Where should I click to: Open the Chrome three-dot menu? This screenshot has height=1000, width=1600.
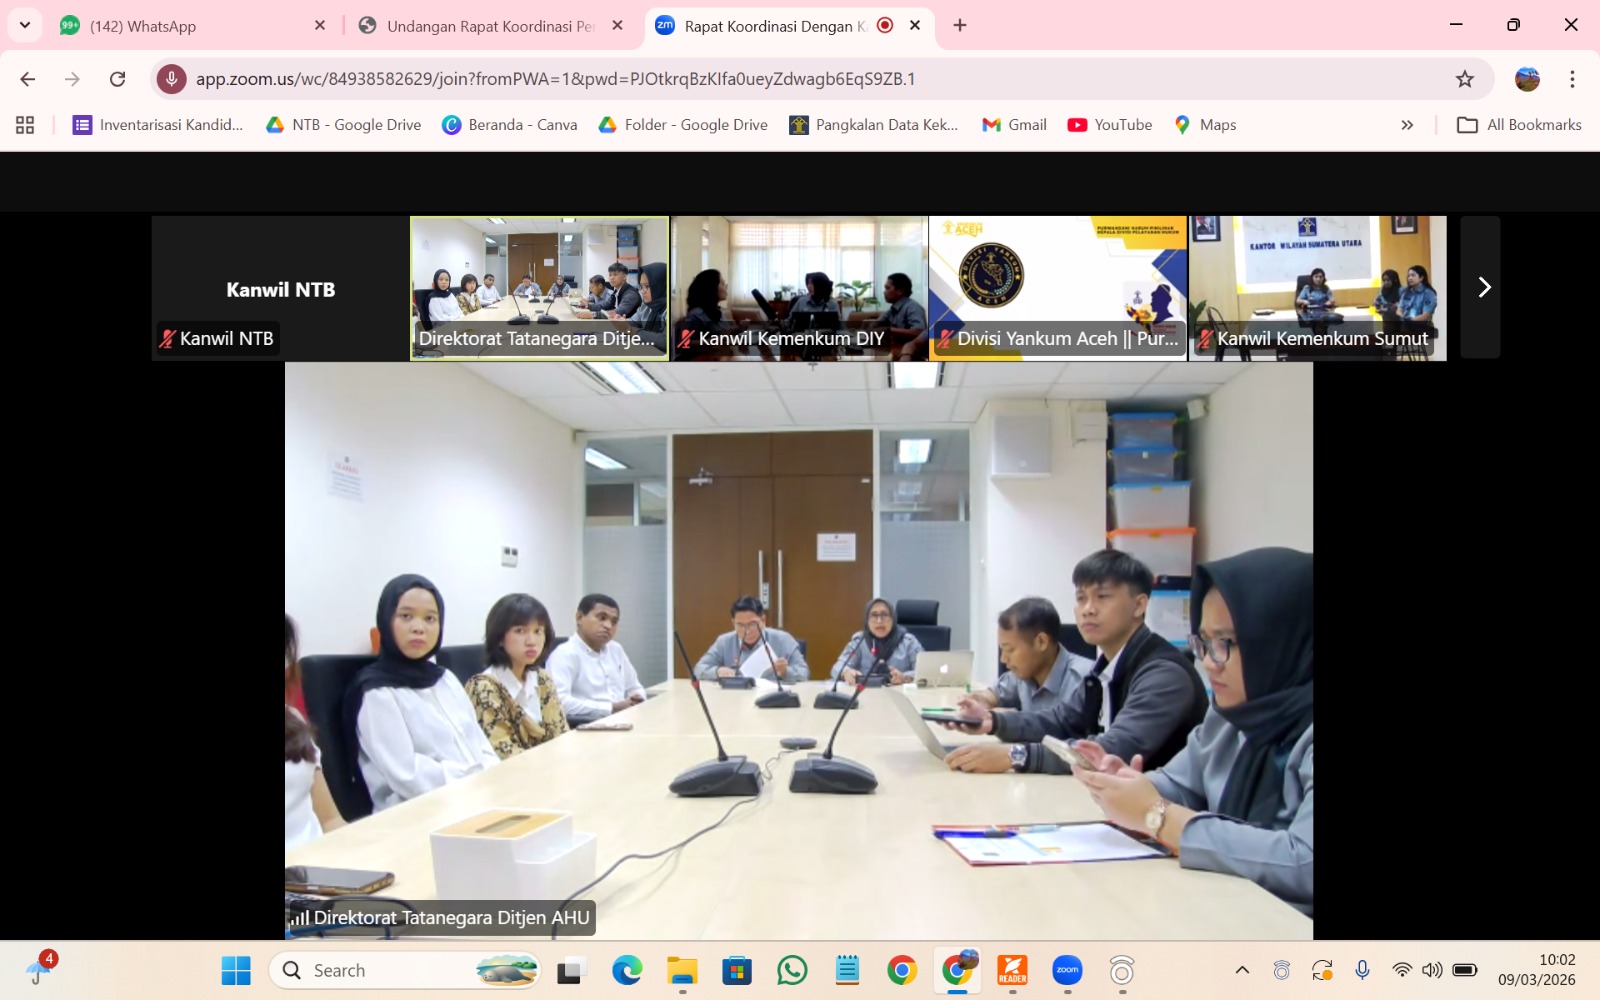click(1572, 79)
